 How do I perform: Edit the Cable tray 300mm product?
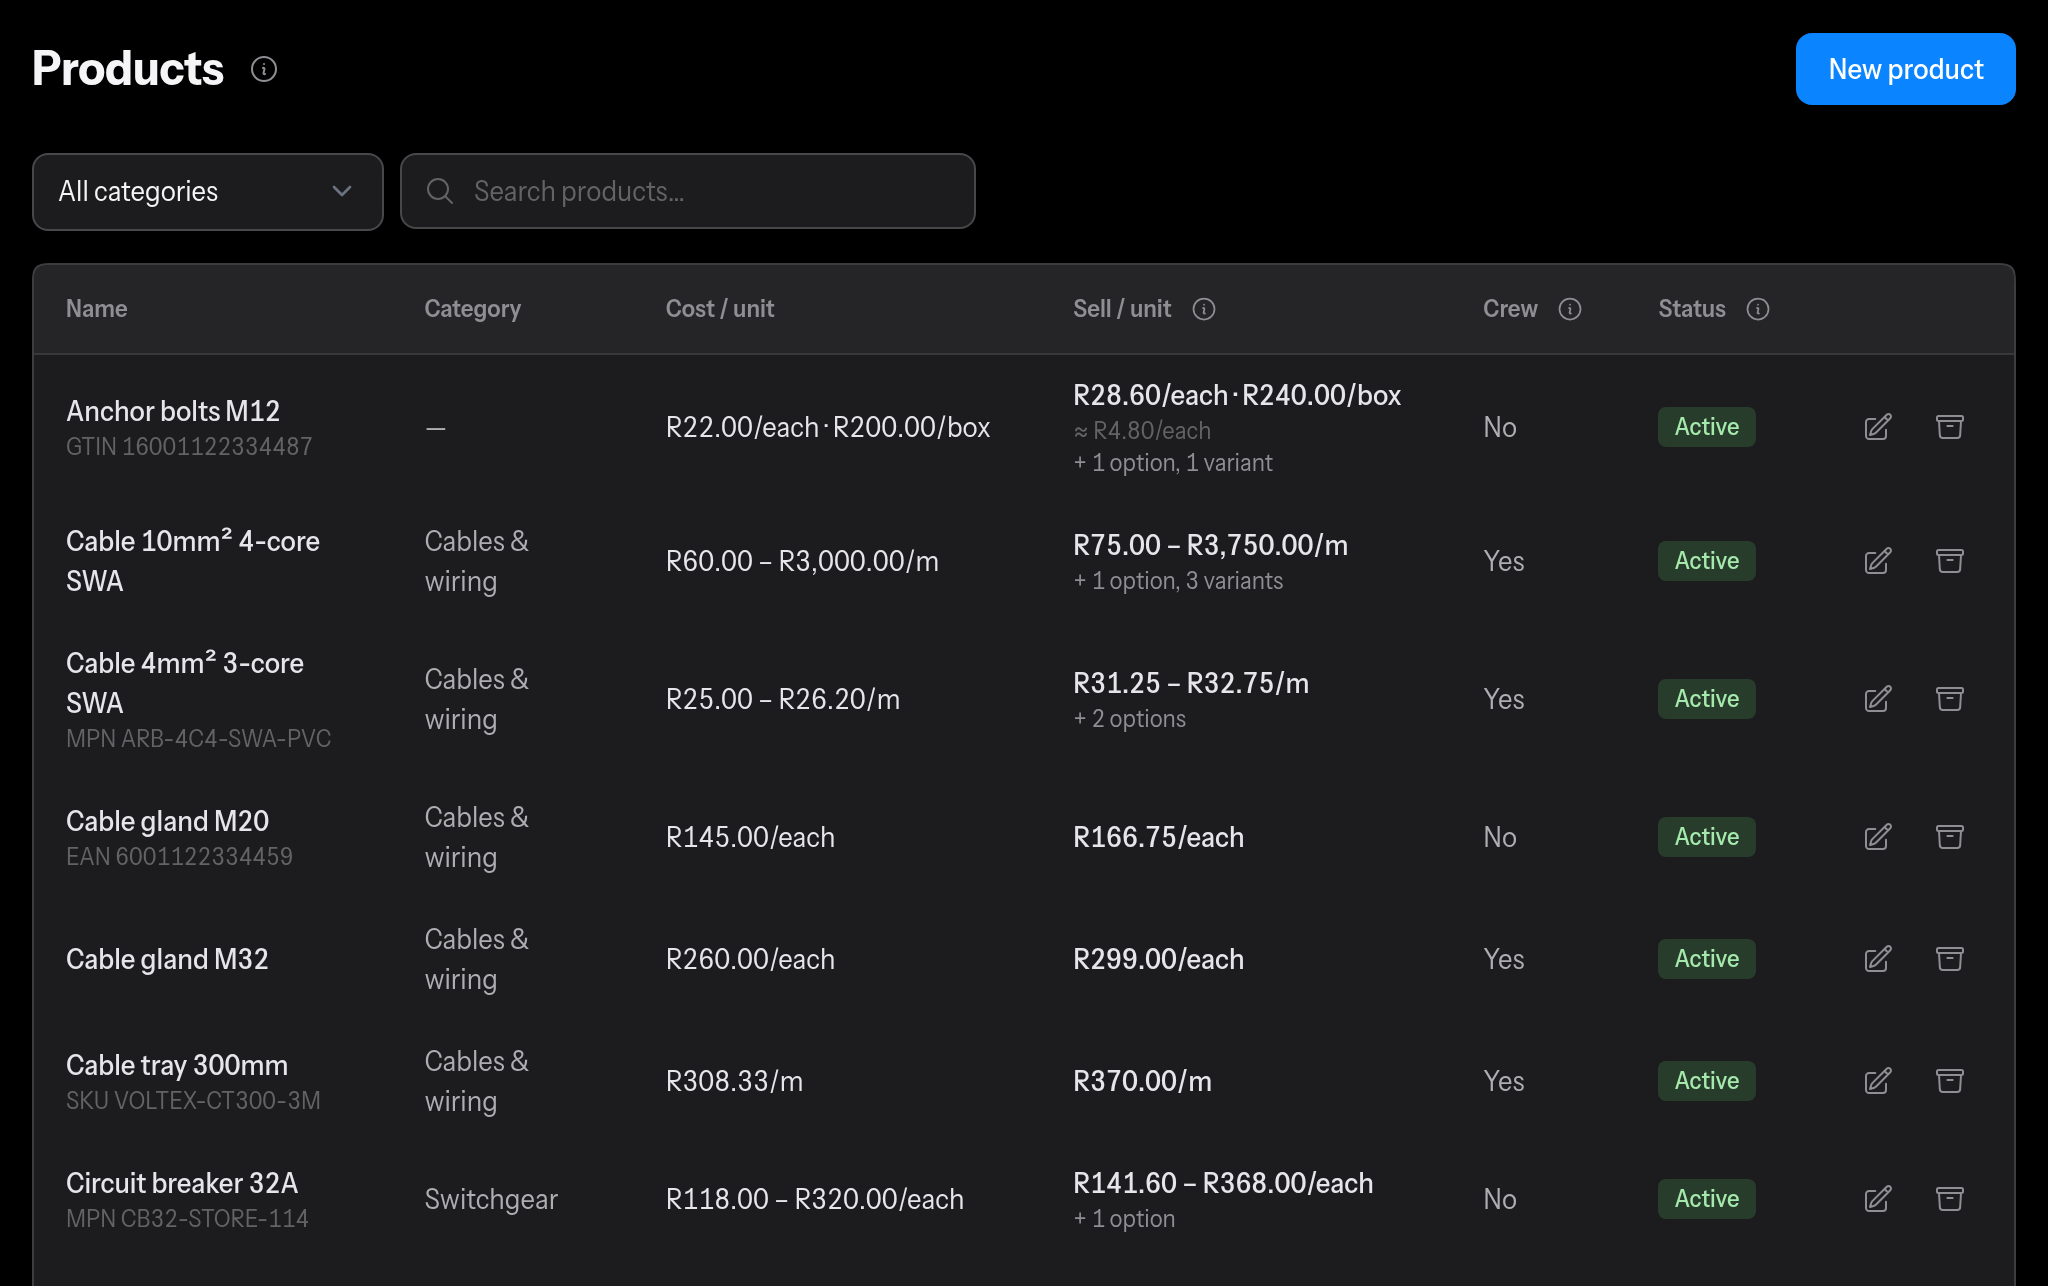1878,1081
